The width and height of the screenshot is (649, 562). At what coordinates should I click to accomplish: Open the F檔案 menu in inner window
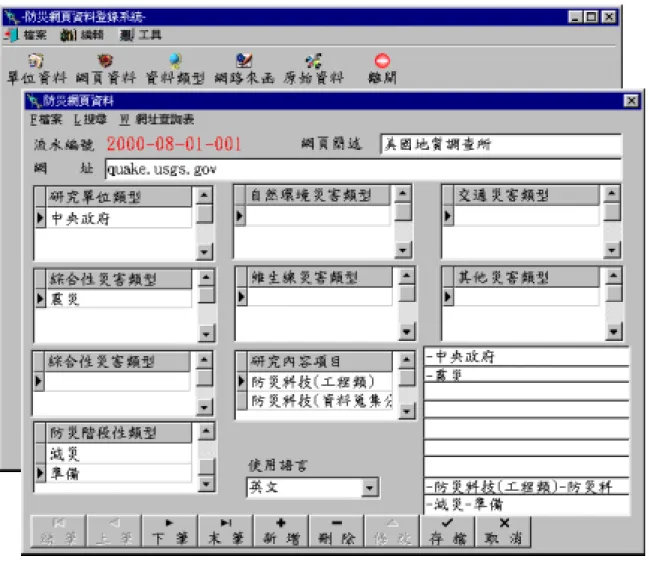tap(46, 120)
